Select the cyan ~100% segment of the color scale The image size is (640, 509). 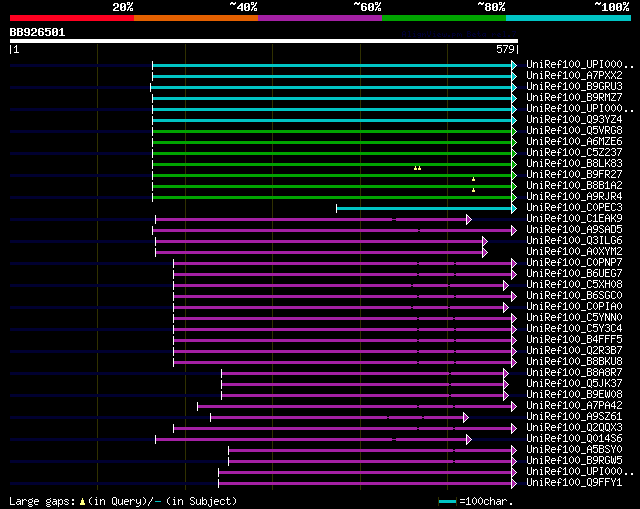click(x=569, y=18)
